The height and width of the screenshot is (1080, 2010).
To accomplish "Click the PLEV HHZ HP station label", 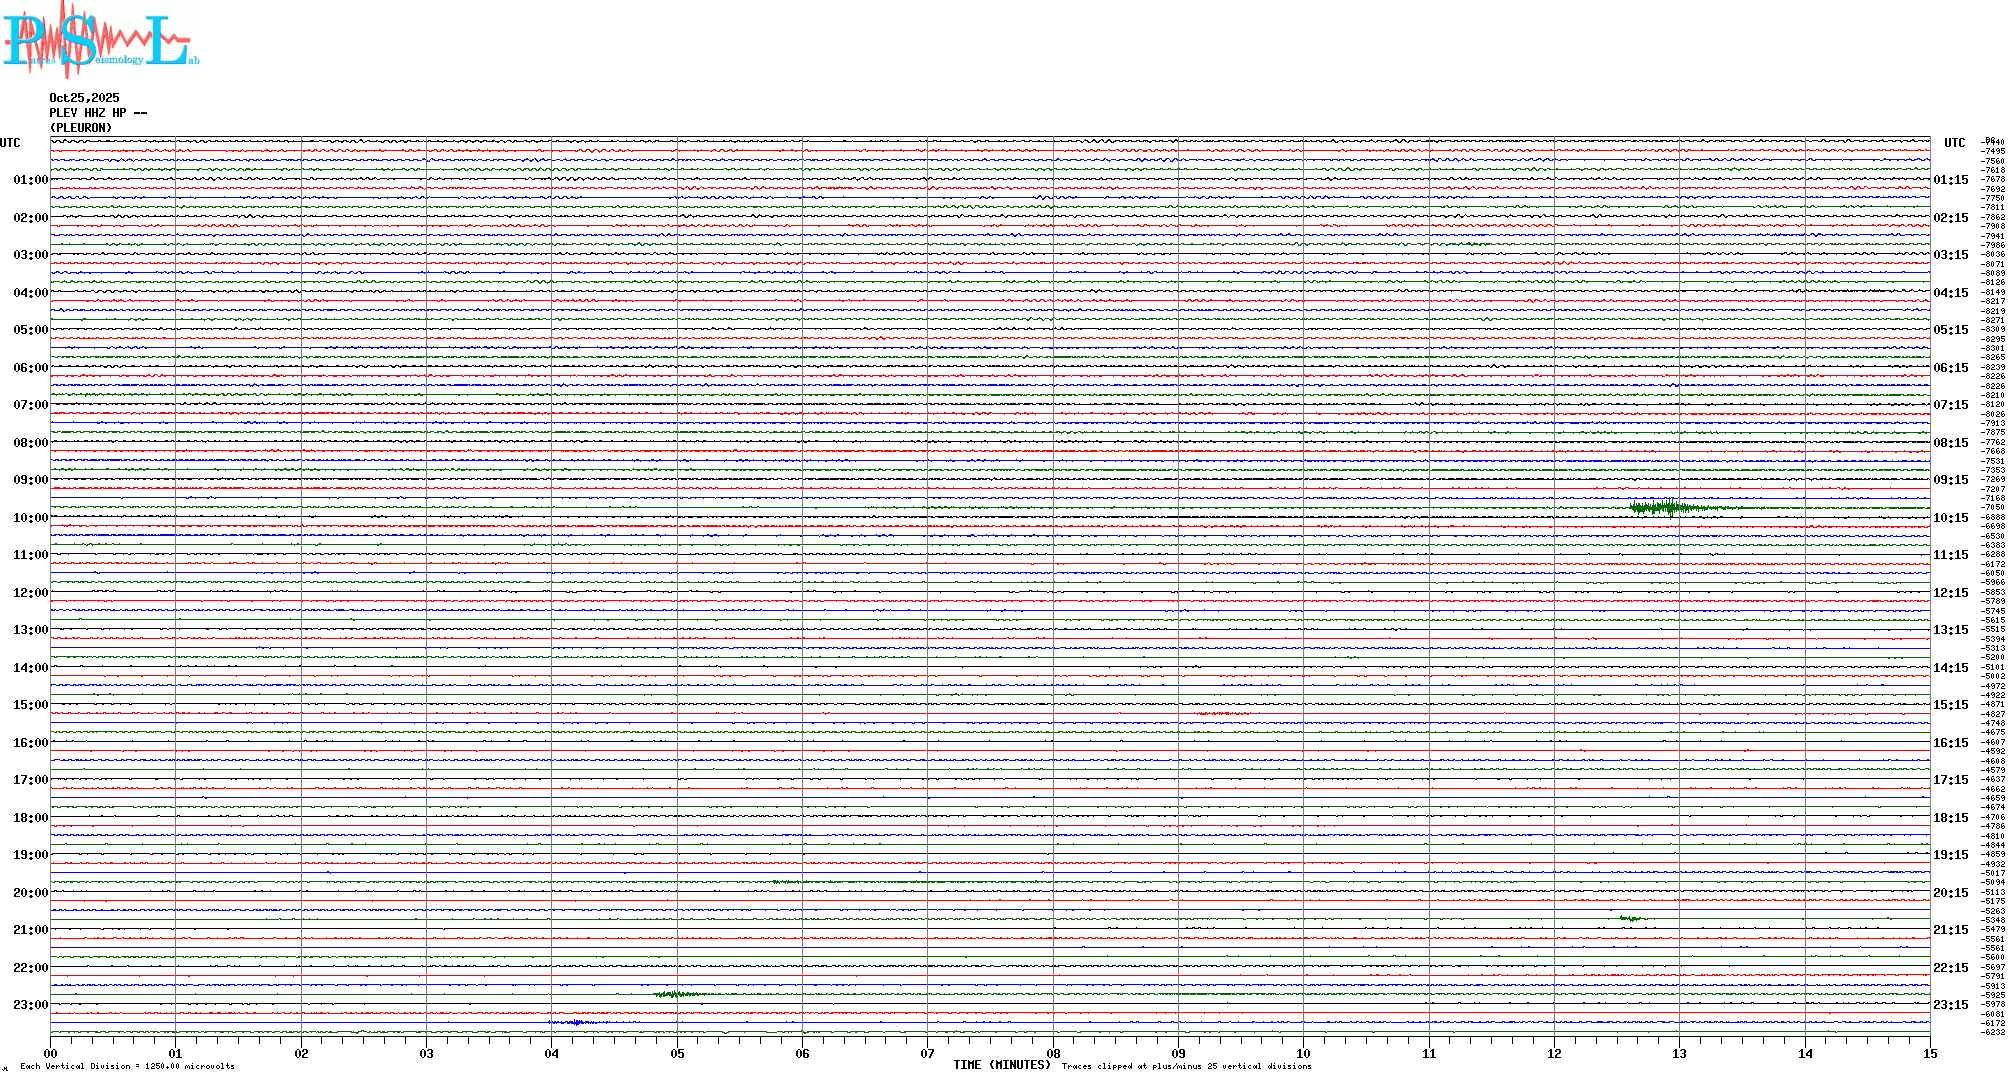I will (97, 113).
